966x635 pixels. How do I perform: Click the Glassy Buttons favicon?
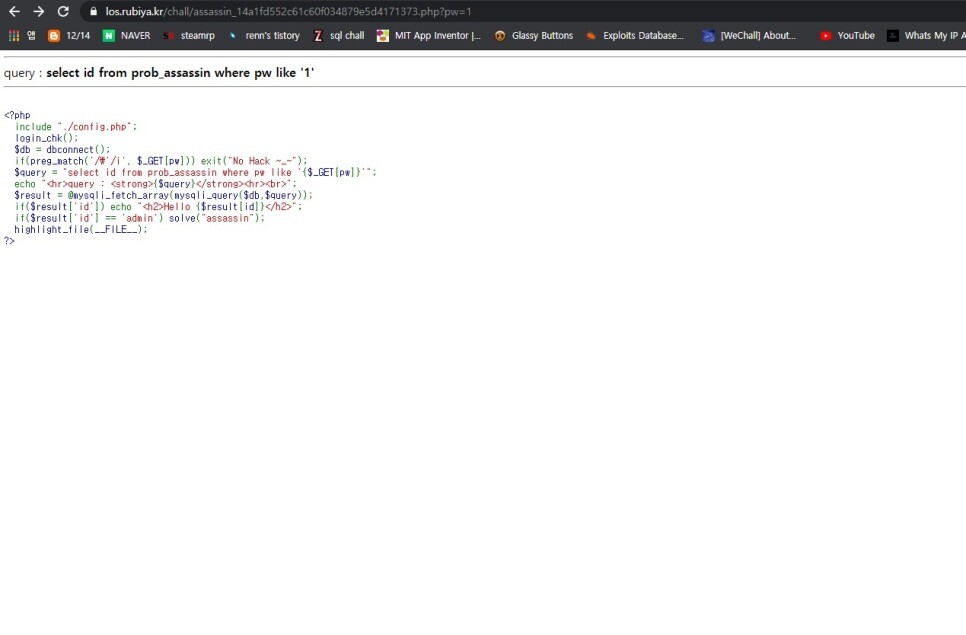tap(500, 36)
